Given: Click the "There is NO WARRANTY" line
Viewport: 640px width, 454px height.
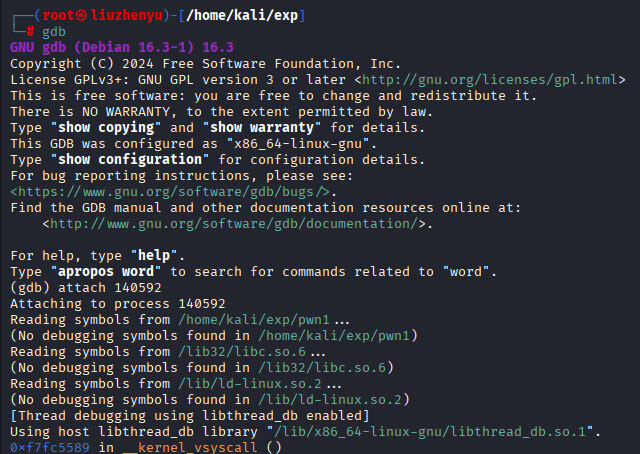Looking at the screenshot, I should [221, 112].
